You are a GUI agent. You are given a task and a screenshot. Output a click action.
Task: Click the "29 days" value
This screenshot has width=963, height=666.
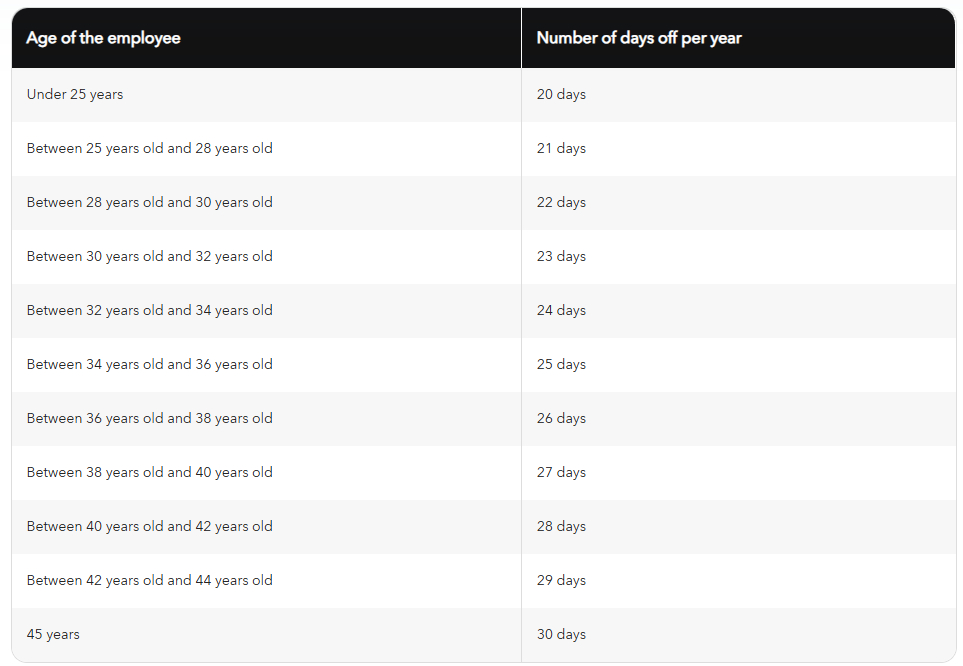tap(561, 580)
